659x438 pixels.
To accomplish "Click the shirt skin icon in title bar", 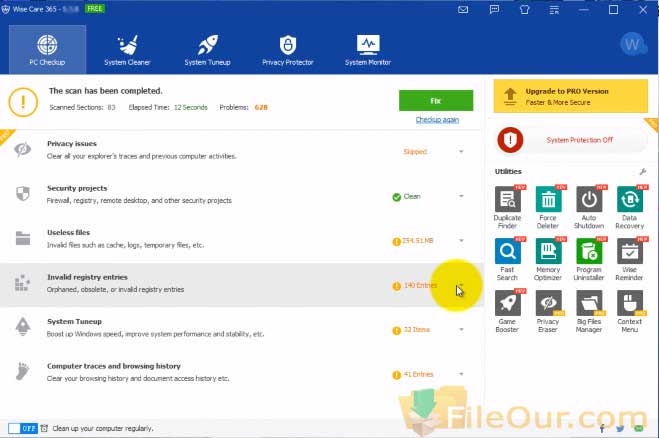I will [525, 9].
